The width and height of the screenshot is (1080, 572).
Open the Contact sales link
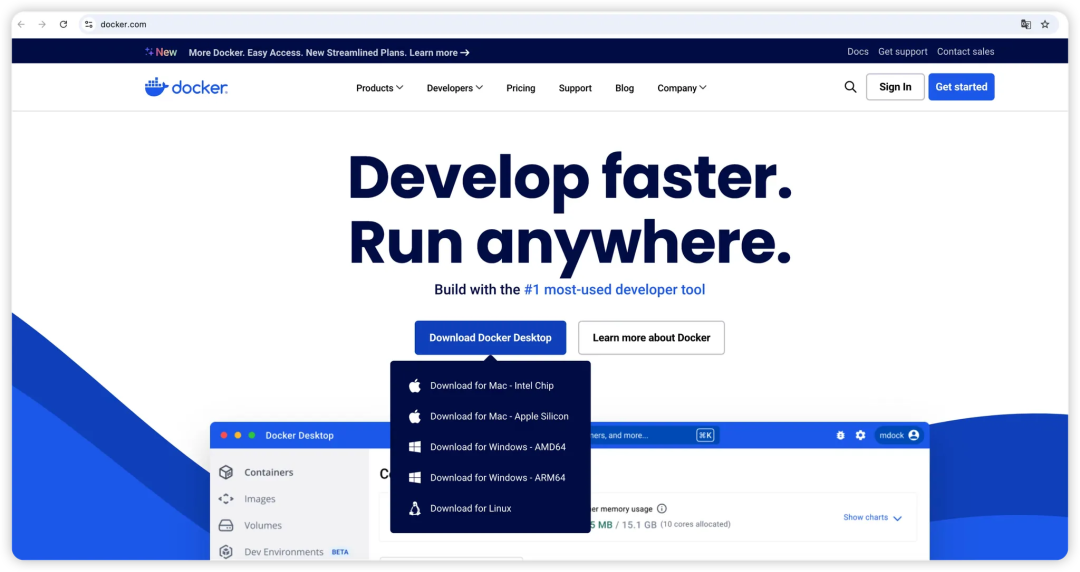[x=966, y=52]
